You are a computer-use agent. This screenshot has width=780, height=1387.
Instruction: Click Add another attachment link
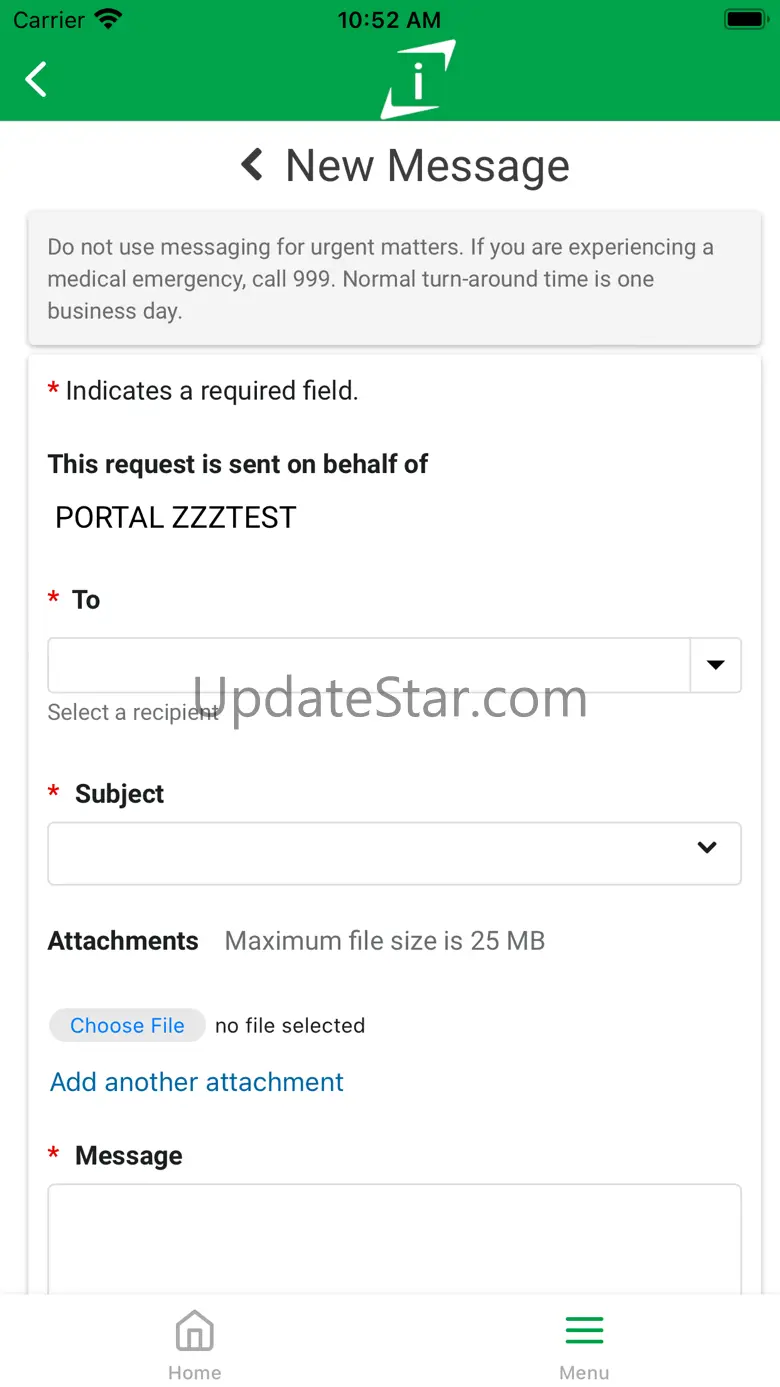pyautogui.click(x=197, y=1082)
